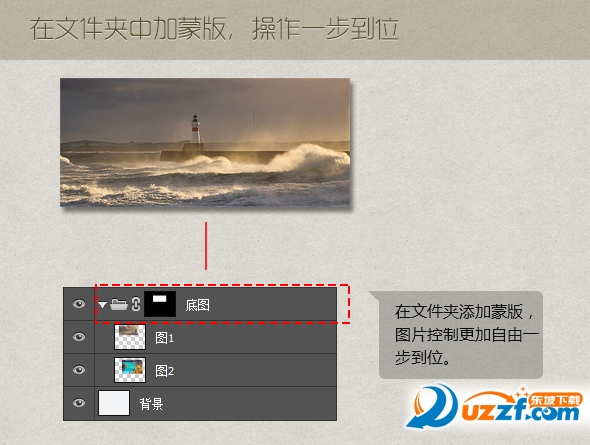This screenshot has width=590, height=445.
Task: Select the 图1 layer thumbnail
Action: point(130,337)
